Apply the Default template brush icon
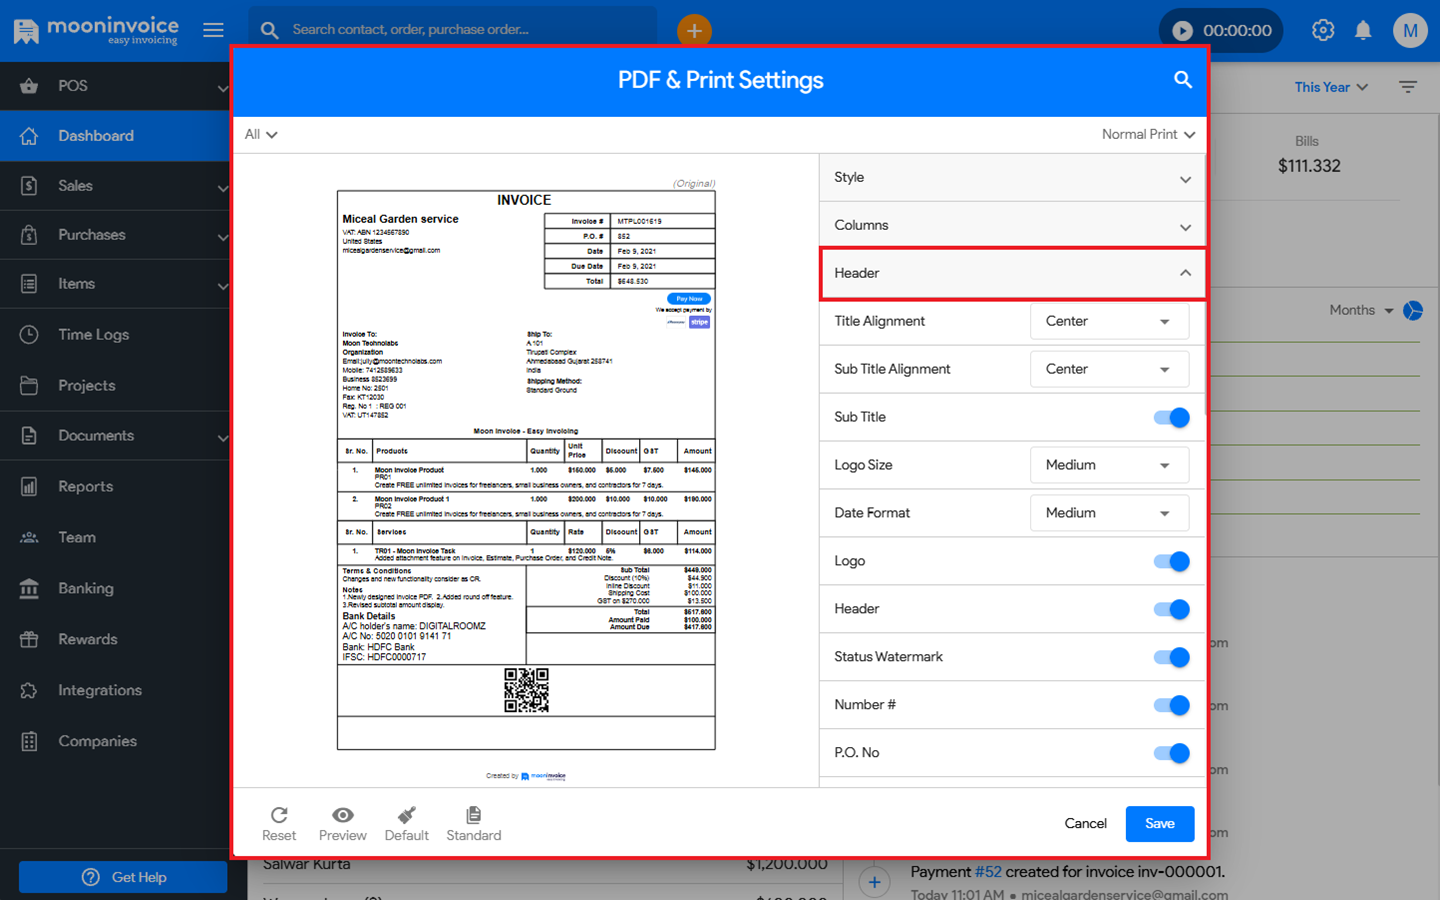The image size is (1440, 900). coord(406,816)
